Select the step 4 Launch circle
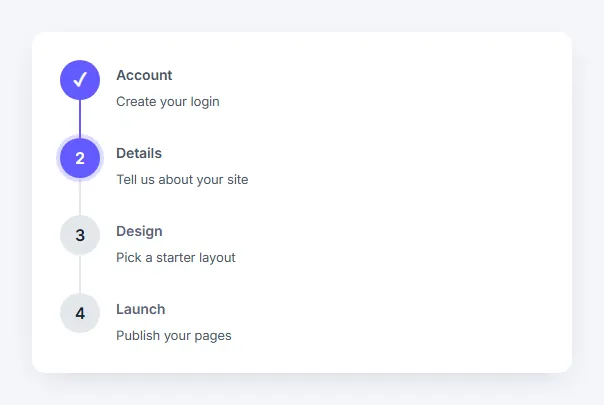The image size is (604, 405). (80, 313)
